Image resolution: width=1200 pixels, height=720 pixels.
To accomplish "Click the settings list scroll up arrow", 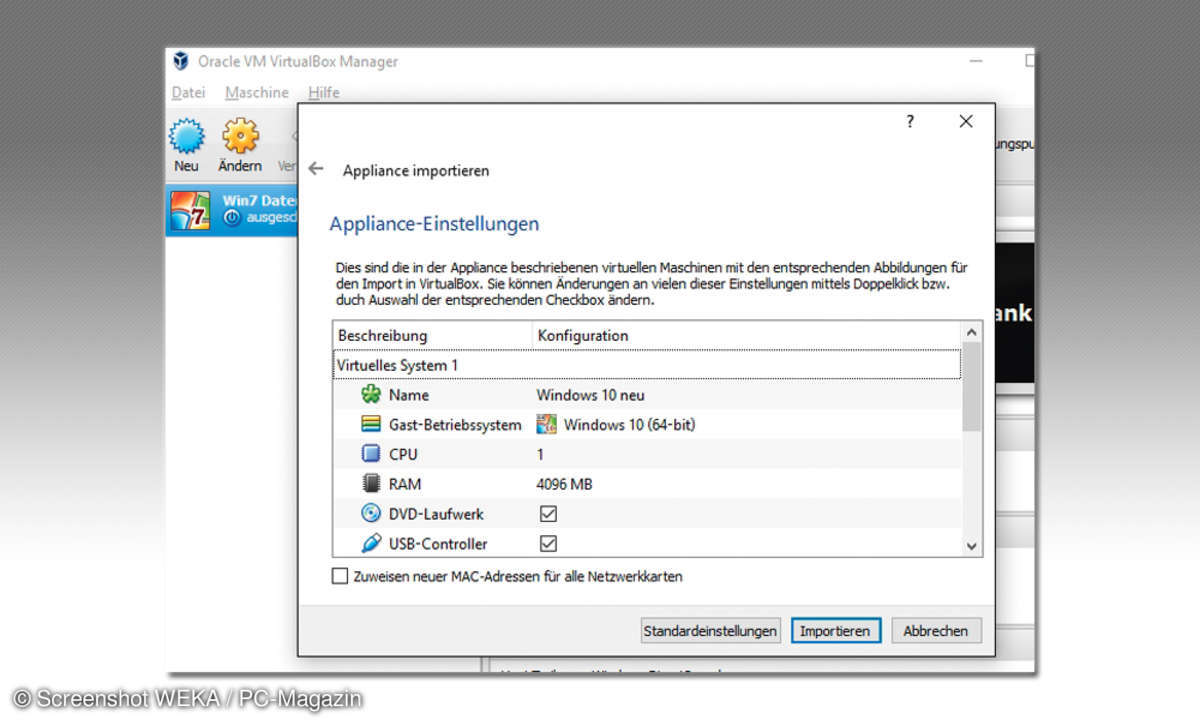I will coord(971,333).
